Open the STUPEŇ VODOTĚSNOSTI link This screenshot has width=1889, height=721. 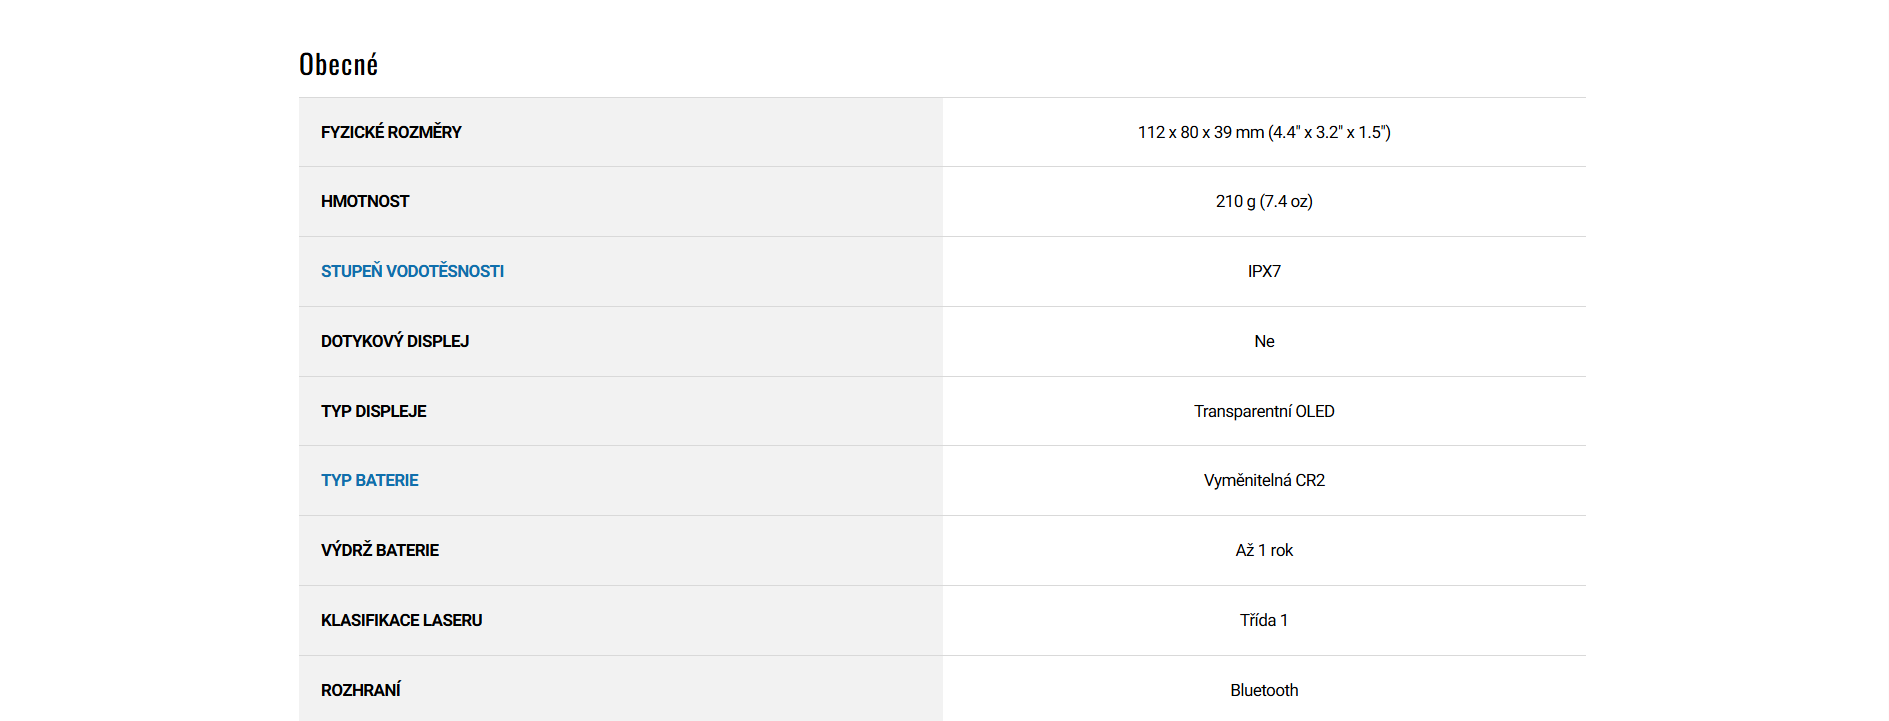[x=412, y=271]
